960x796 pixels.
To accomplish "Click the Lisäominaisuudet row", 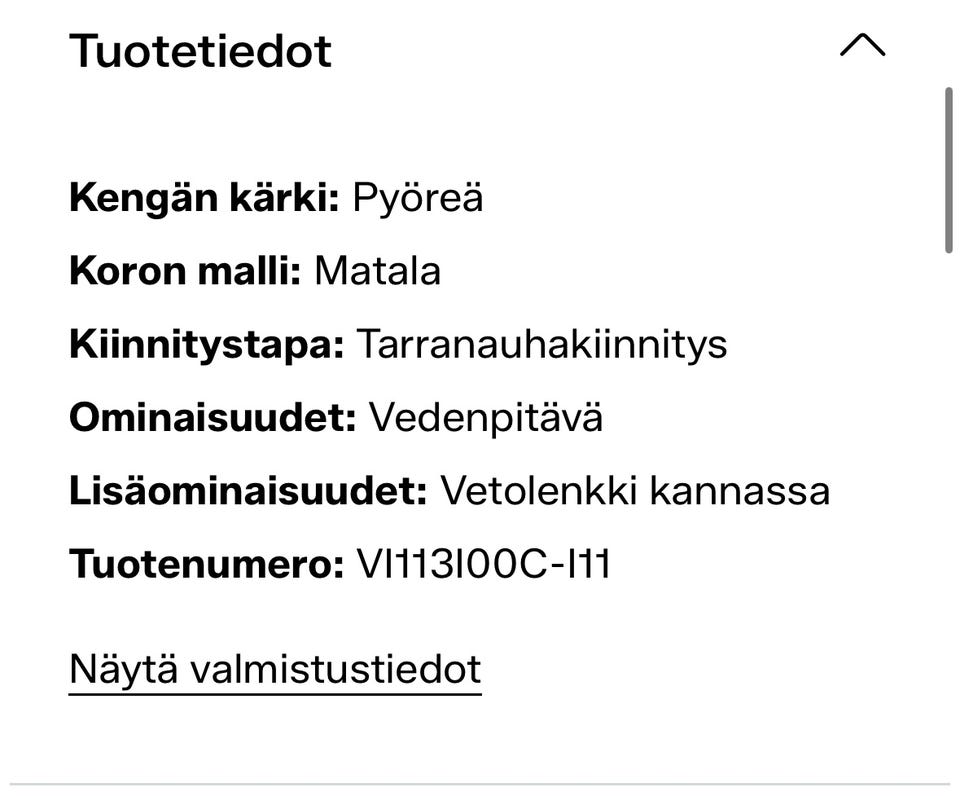I will [x=449, y=489].
